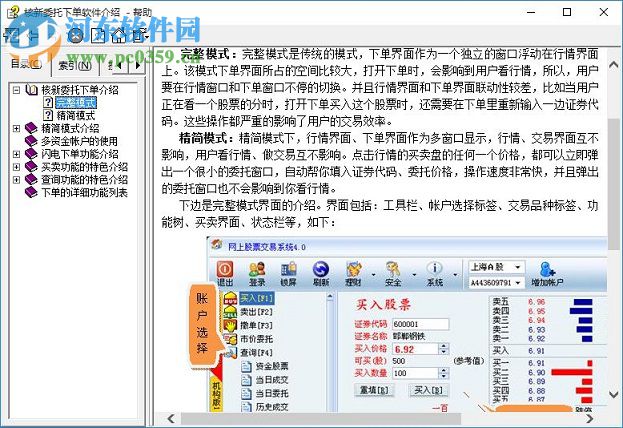This screenshot has width=623, height=428.
Task: Click the 刷新 refresh globe icon in embedded screenshot
Action: tap(321, 274)
